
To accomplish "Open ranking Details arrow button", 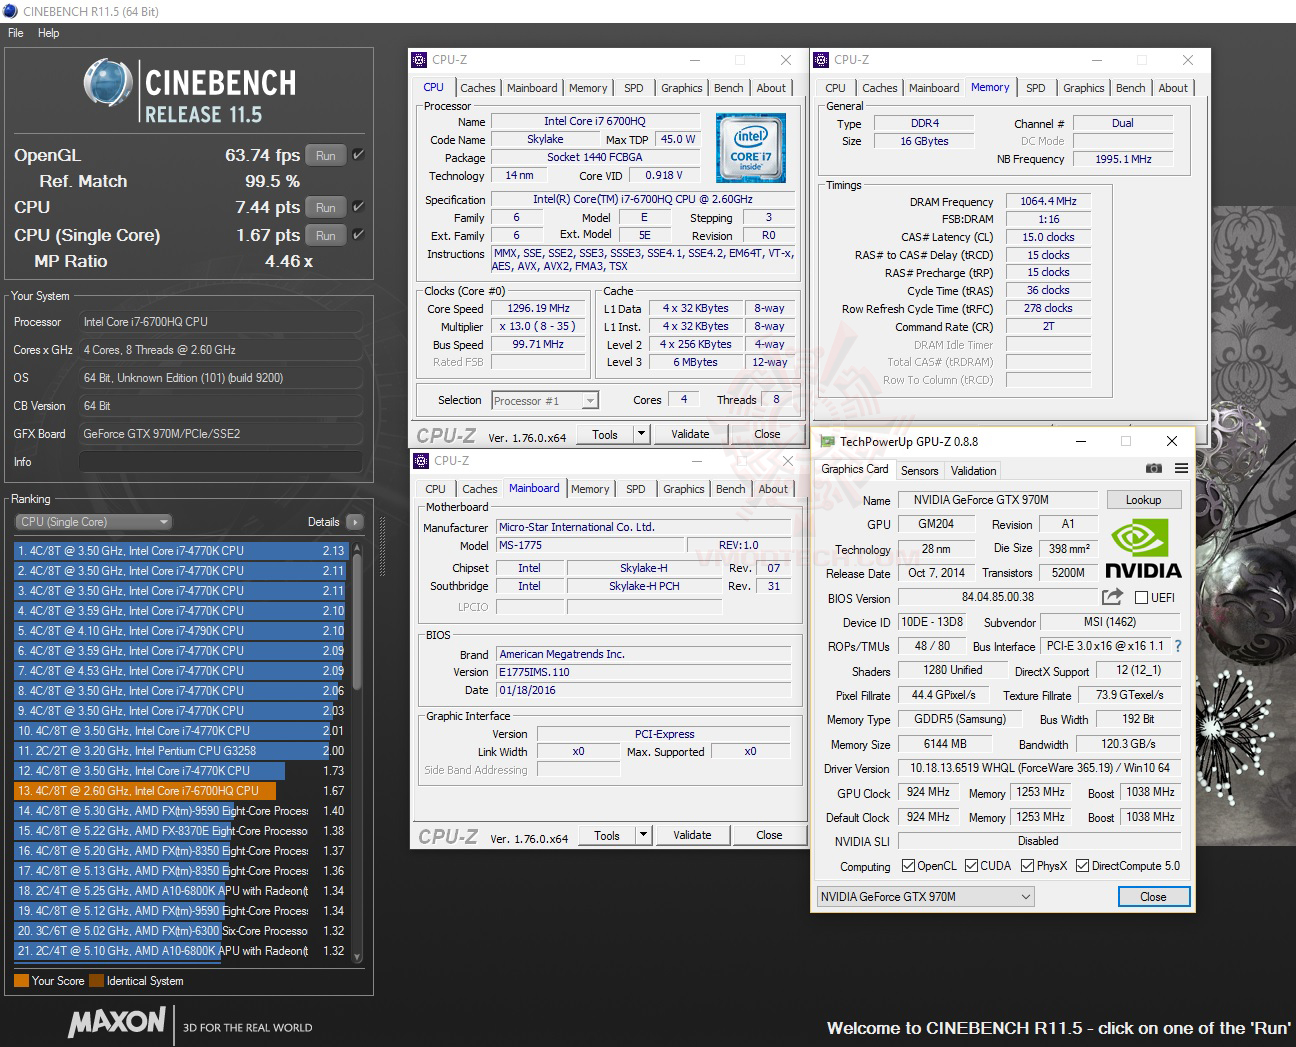I will pos(354,522).
